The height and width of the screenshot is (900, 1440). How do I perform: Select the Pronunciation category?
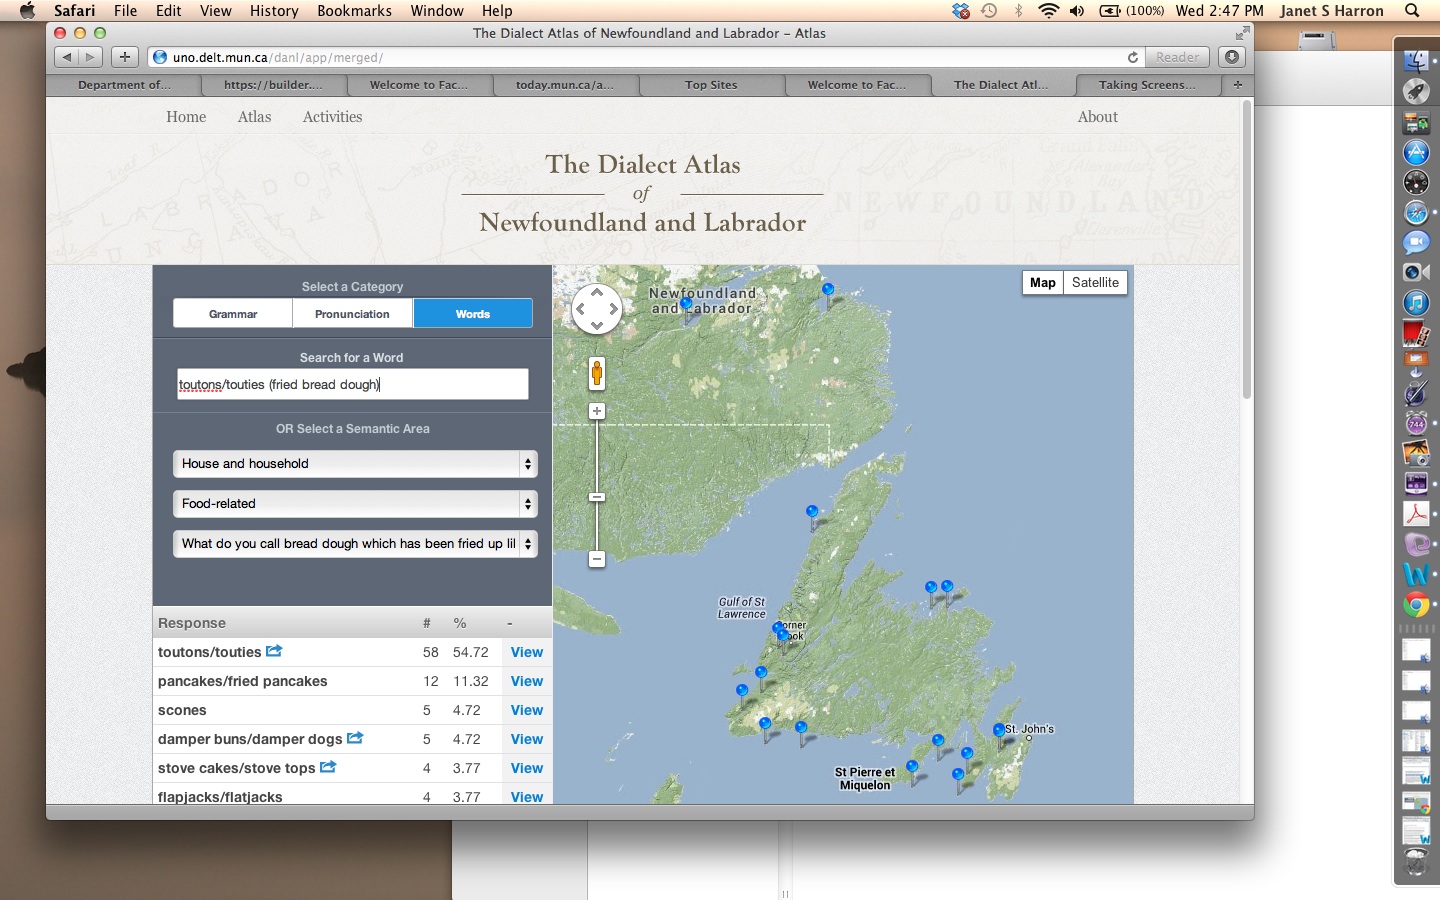352,314
